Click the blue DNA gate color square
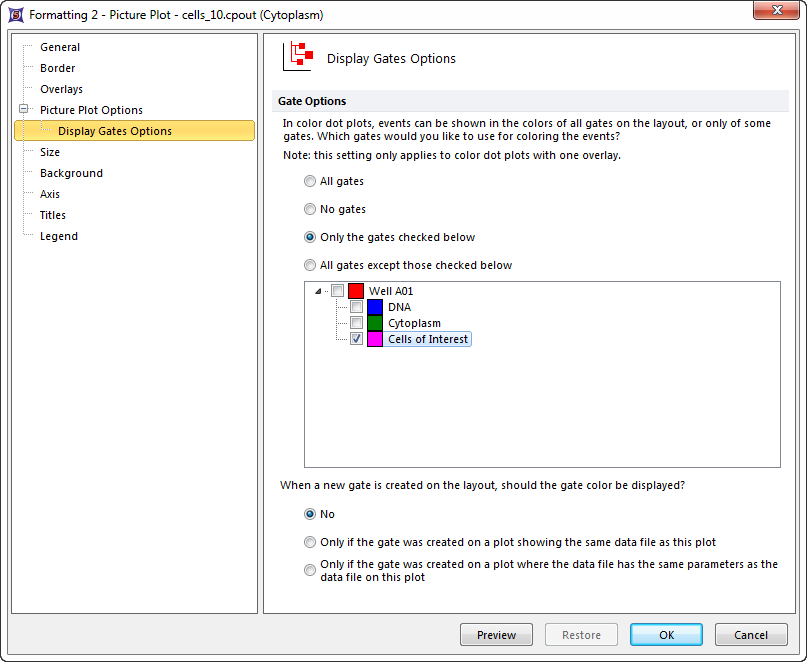This screenshot has height=662, width=807. pos(375,307)
